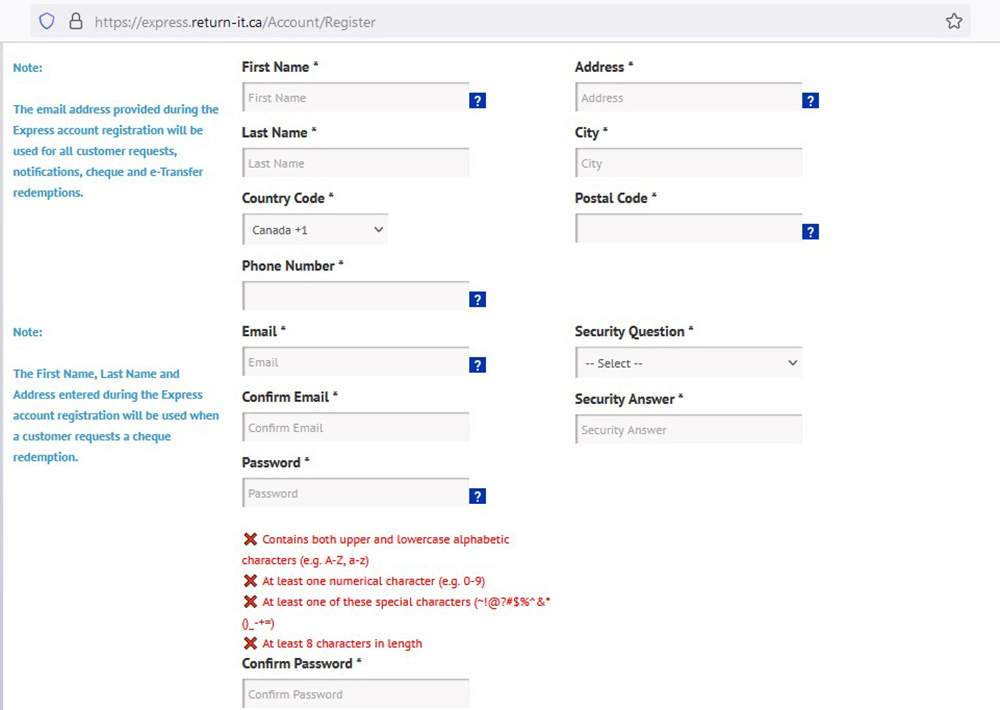Focus the Confirm Email input field
This screenshot has height=710, width=1000.
pyautogui.click(x=356, y=427)
